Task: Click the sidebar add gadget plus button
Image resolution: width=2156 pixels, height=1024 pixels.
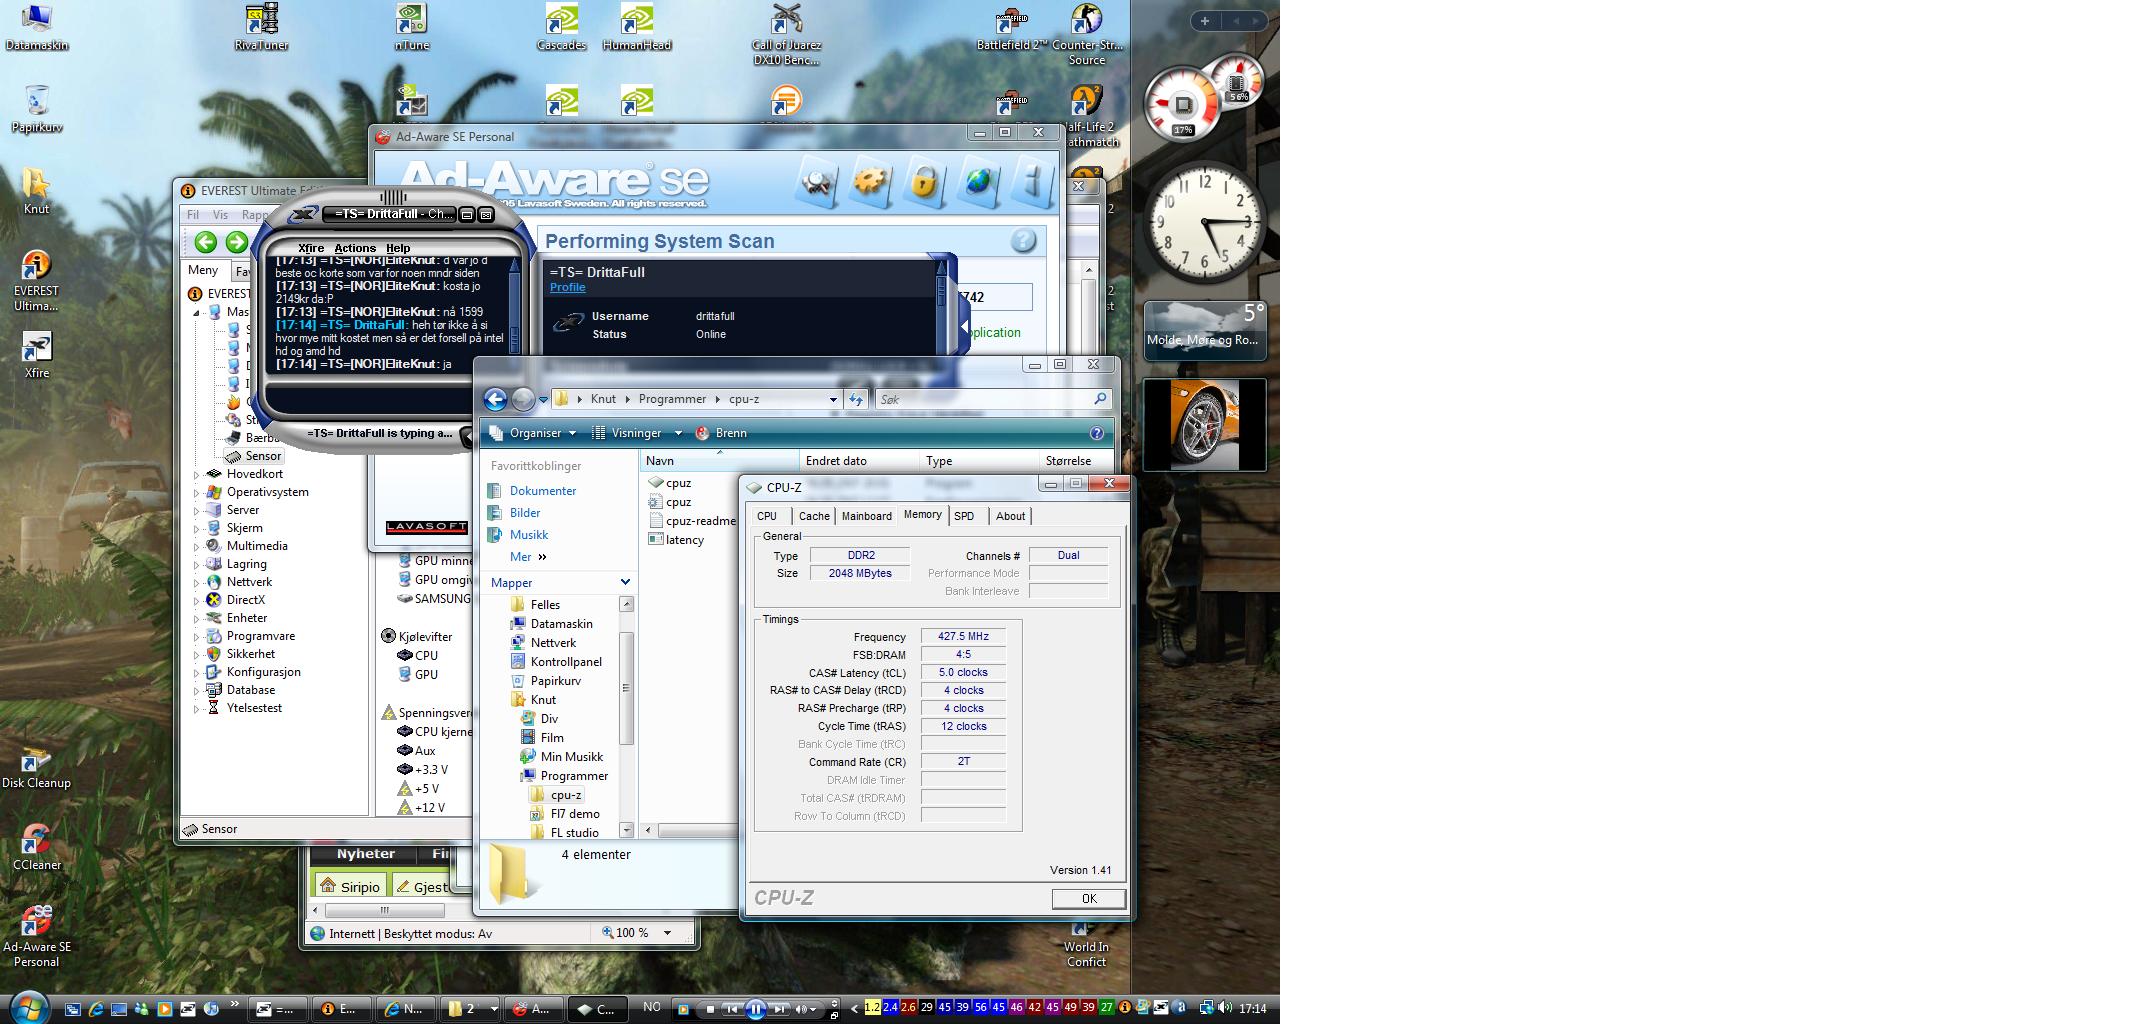Action: 1205,21
